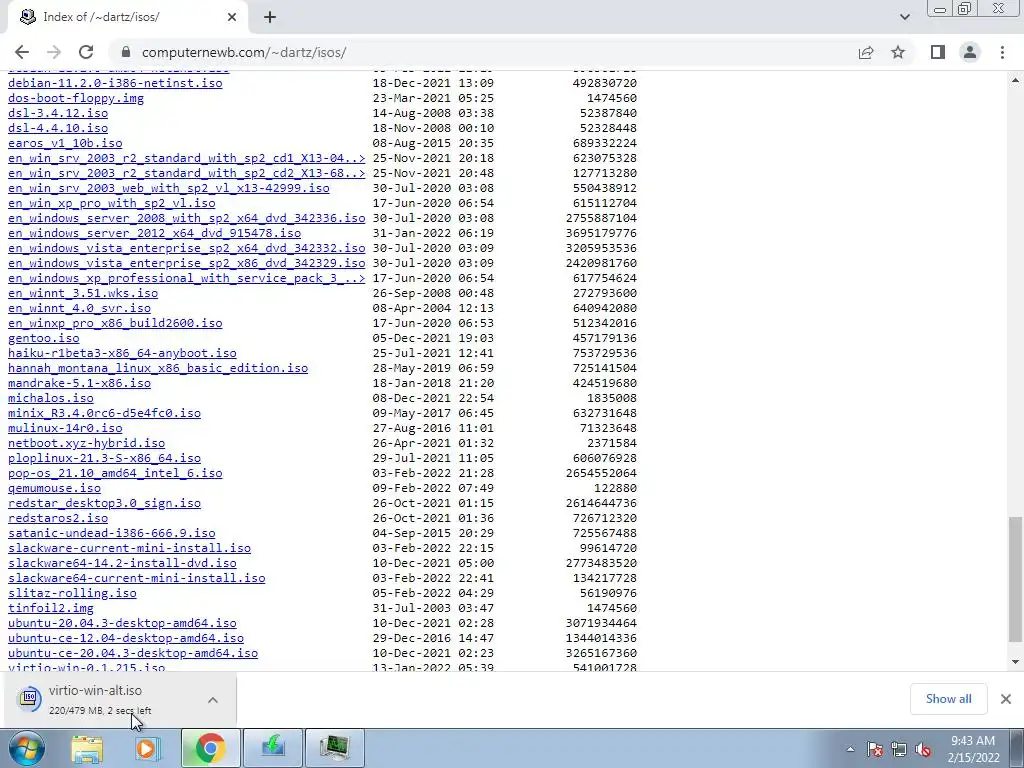Open the green monitor taskbar app
The height and width of the screenshot is (768, 1024).
pyautogui.click(x=334, y=748)
